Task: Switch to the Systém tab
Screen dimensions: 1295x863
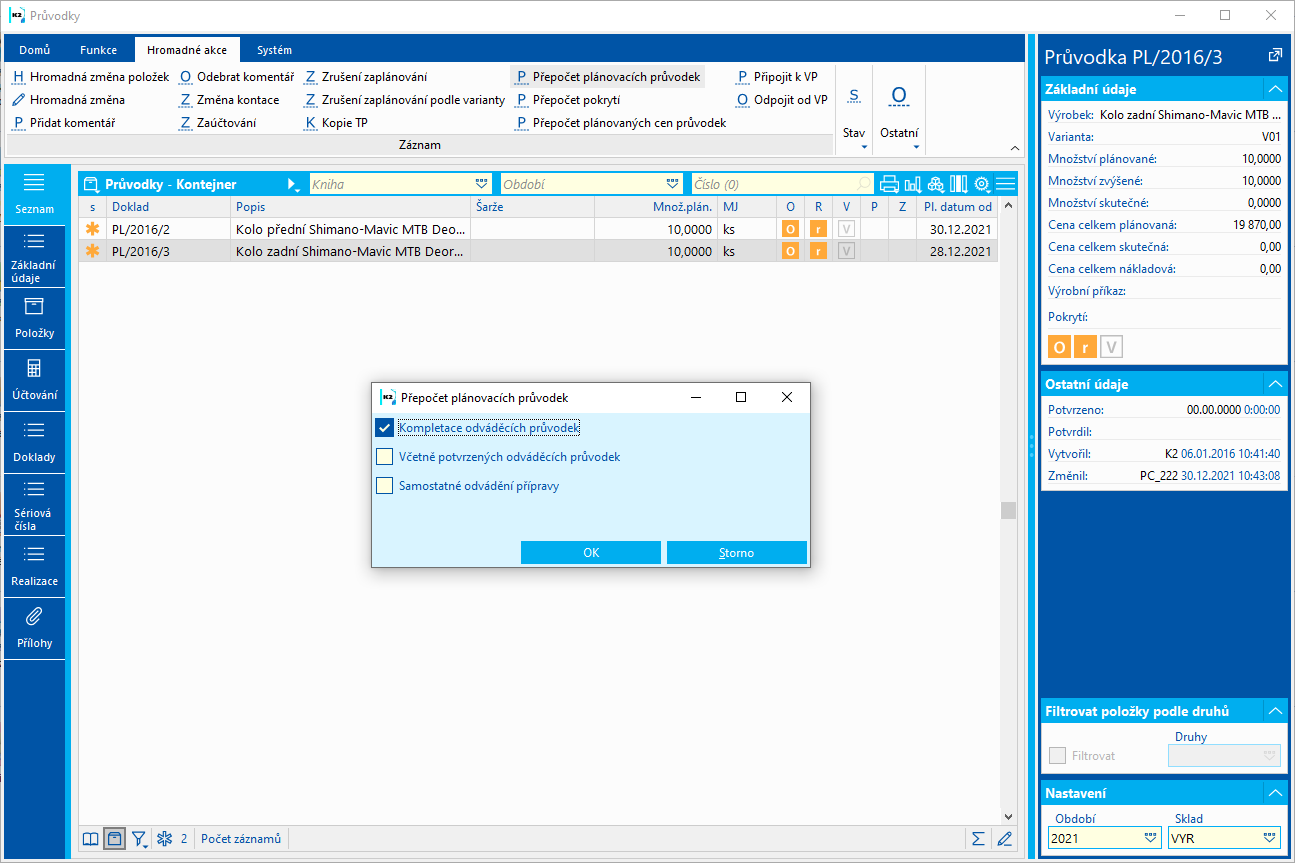Action: point(274,49)
